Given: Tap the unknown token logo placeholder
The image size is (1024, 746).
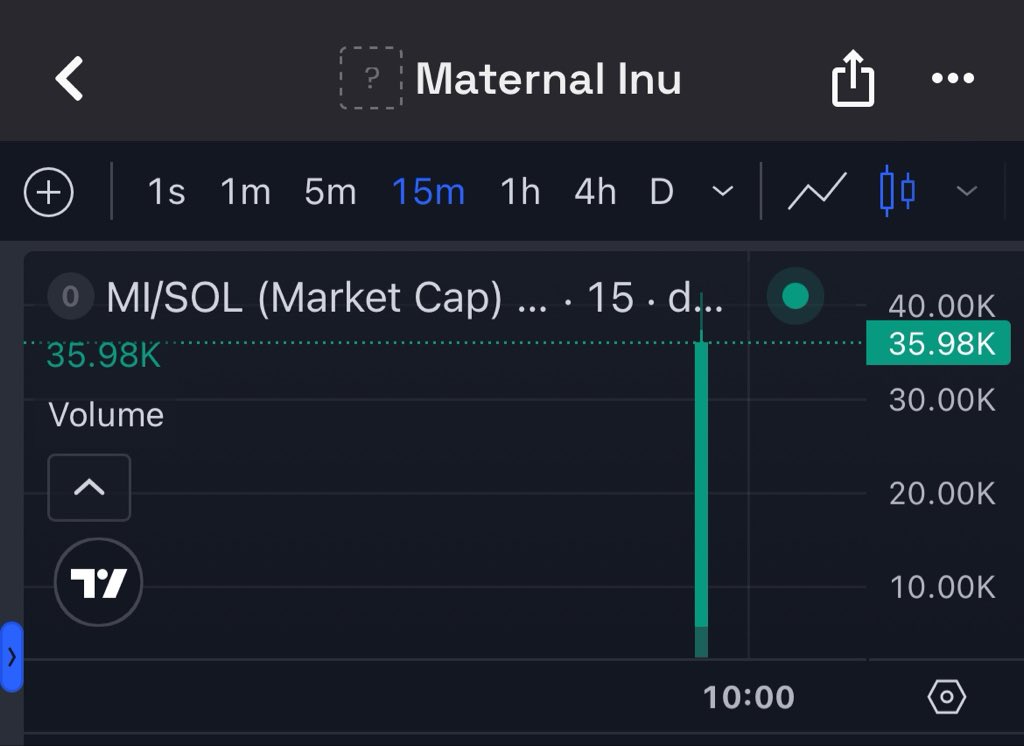Looking at the screenshot, I should [370, 78].
